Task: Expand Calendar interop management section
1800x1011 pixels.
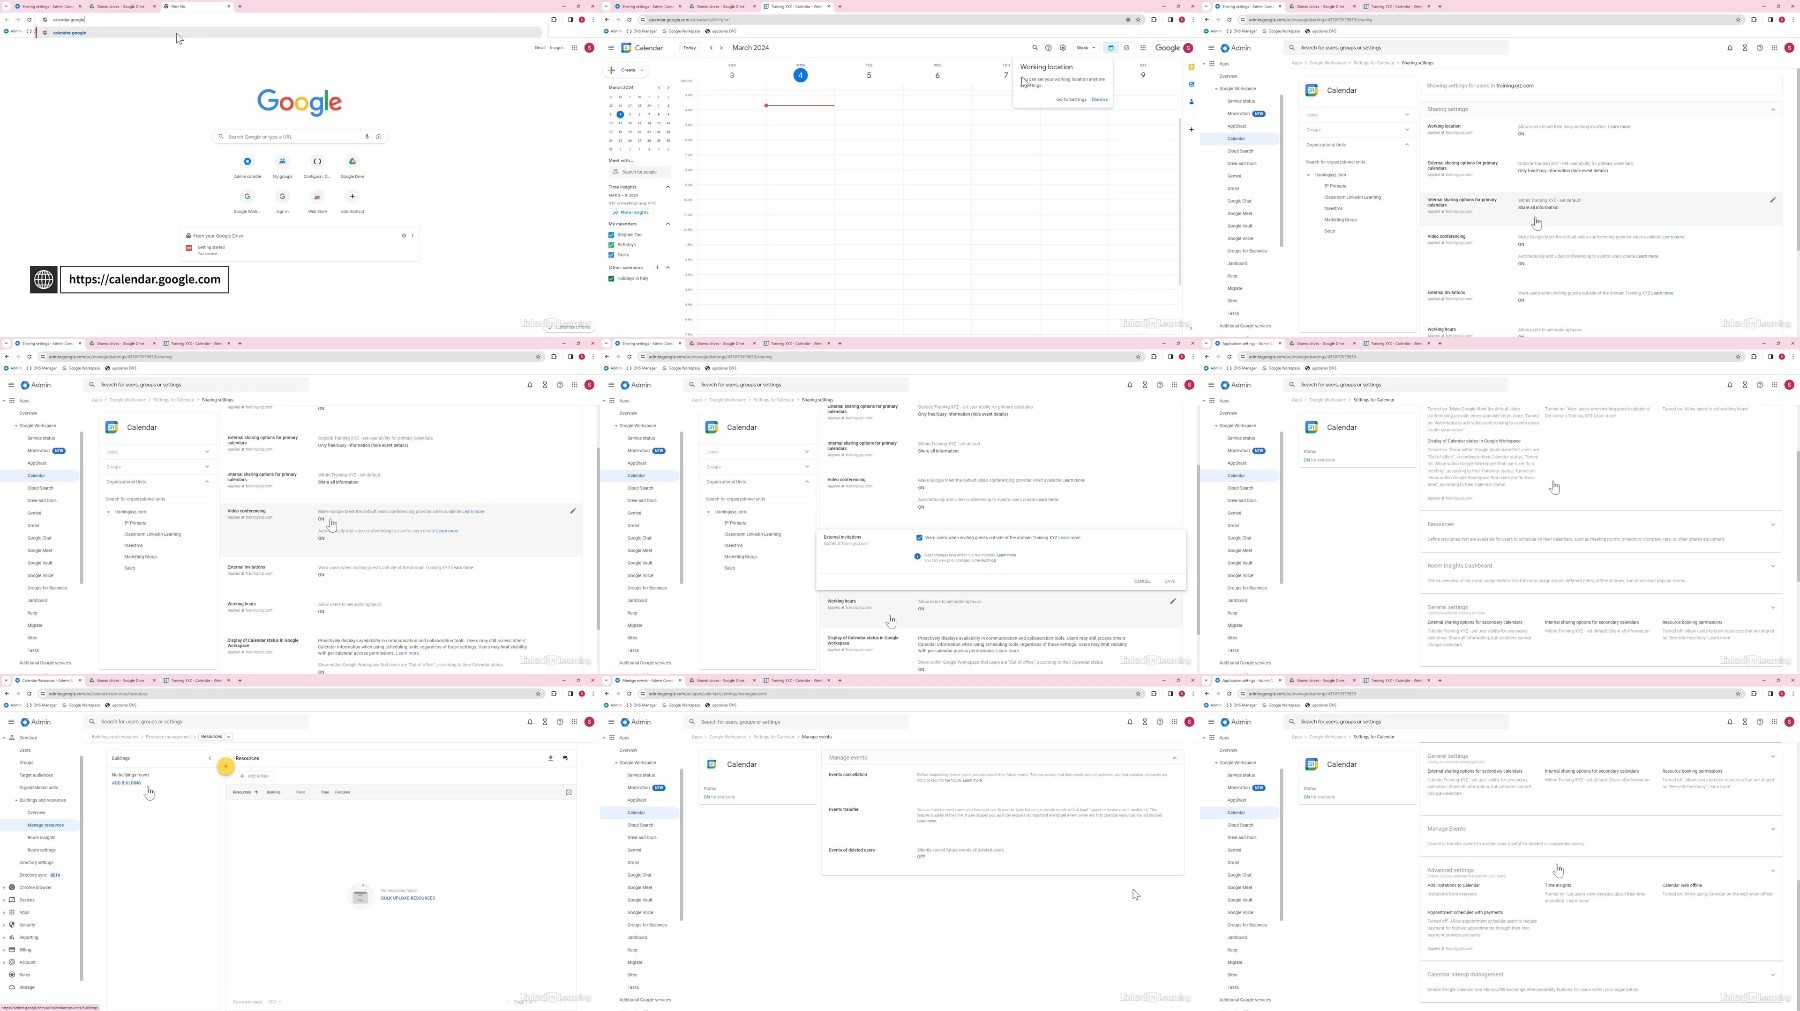Action: click(x=1773, y=974)
